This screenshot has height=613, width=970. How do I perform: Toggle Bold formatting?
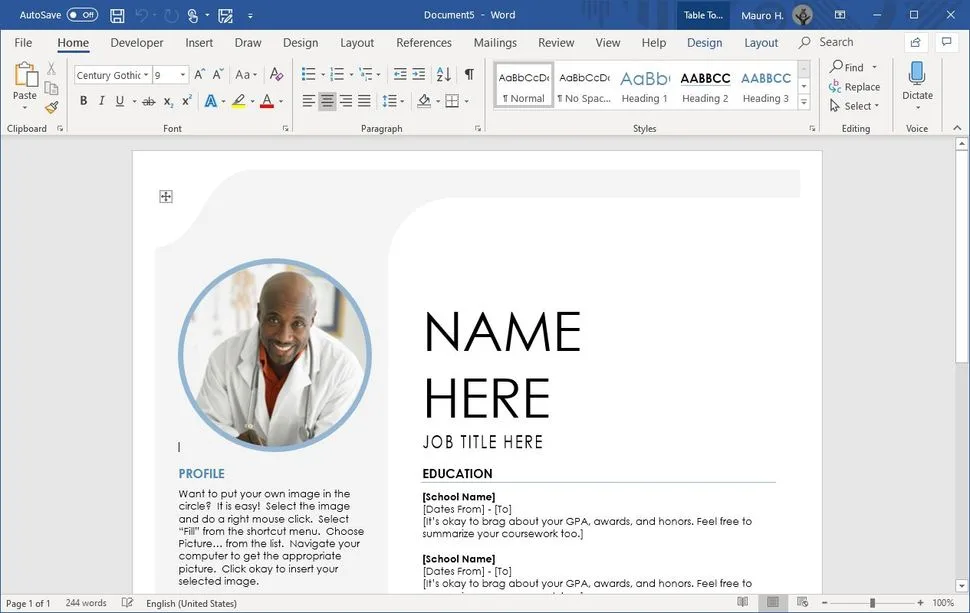[84, 101]
